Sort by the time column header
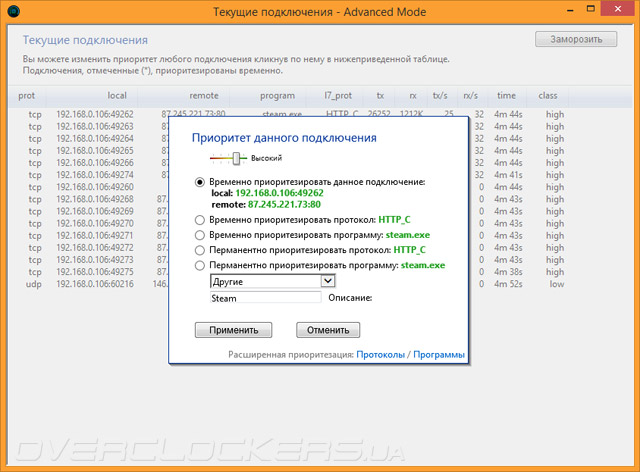The height and width of the screenshot is (472, 640). [506, 96]
